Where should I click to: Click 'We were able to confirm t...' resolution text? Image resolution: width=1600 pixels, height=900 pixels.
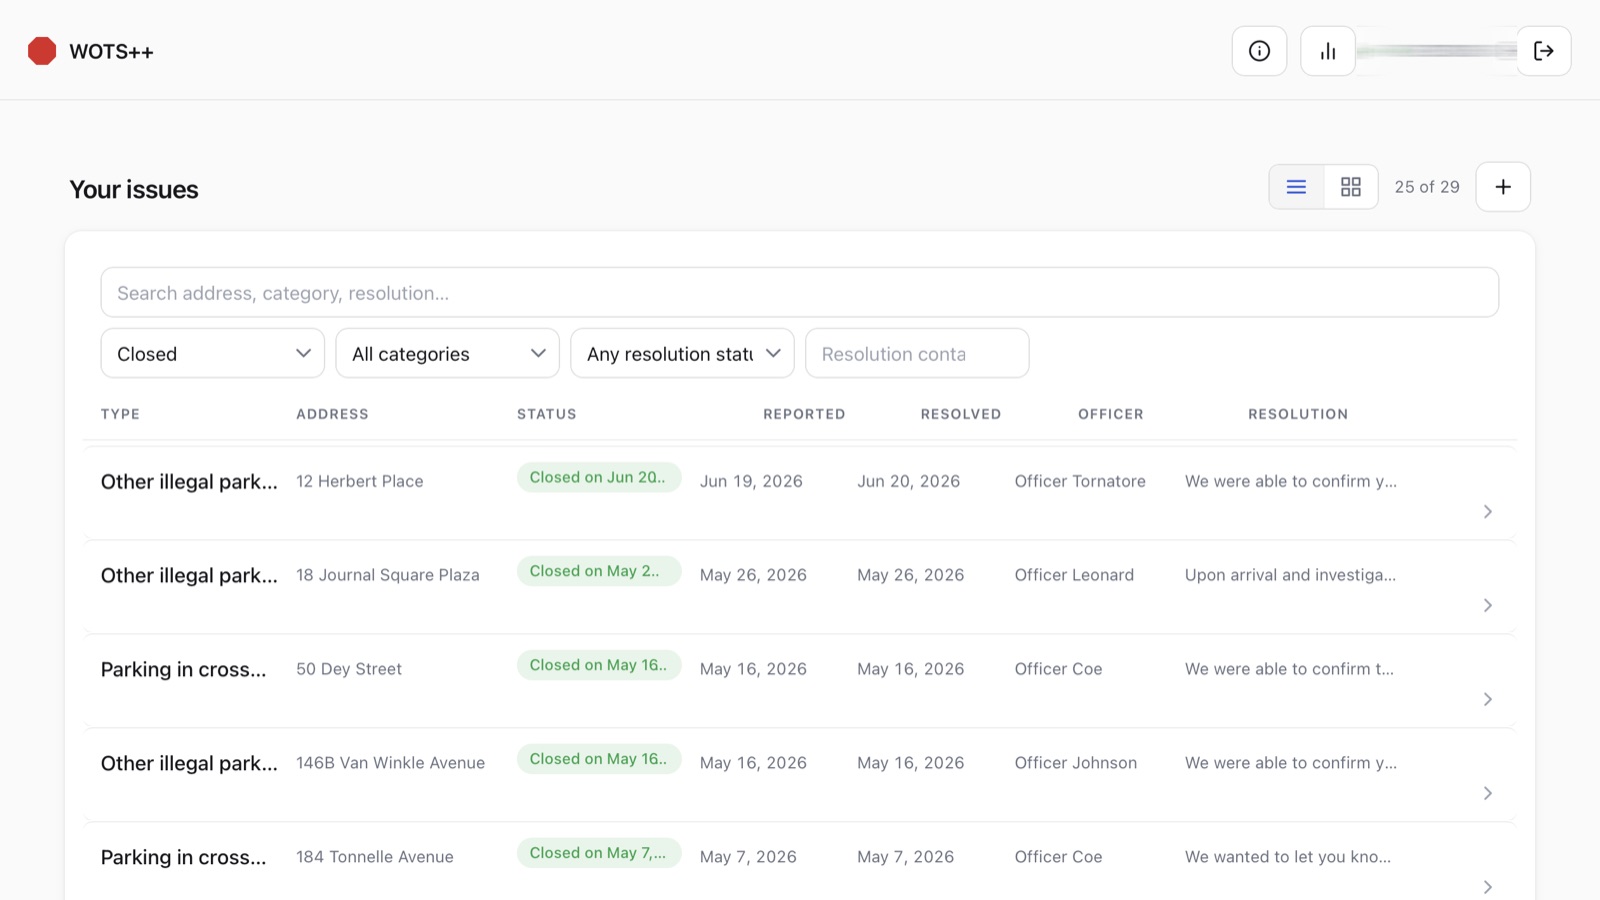click(x=1289, y=670)
